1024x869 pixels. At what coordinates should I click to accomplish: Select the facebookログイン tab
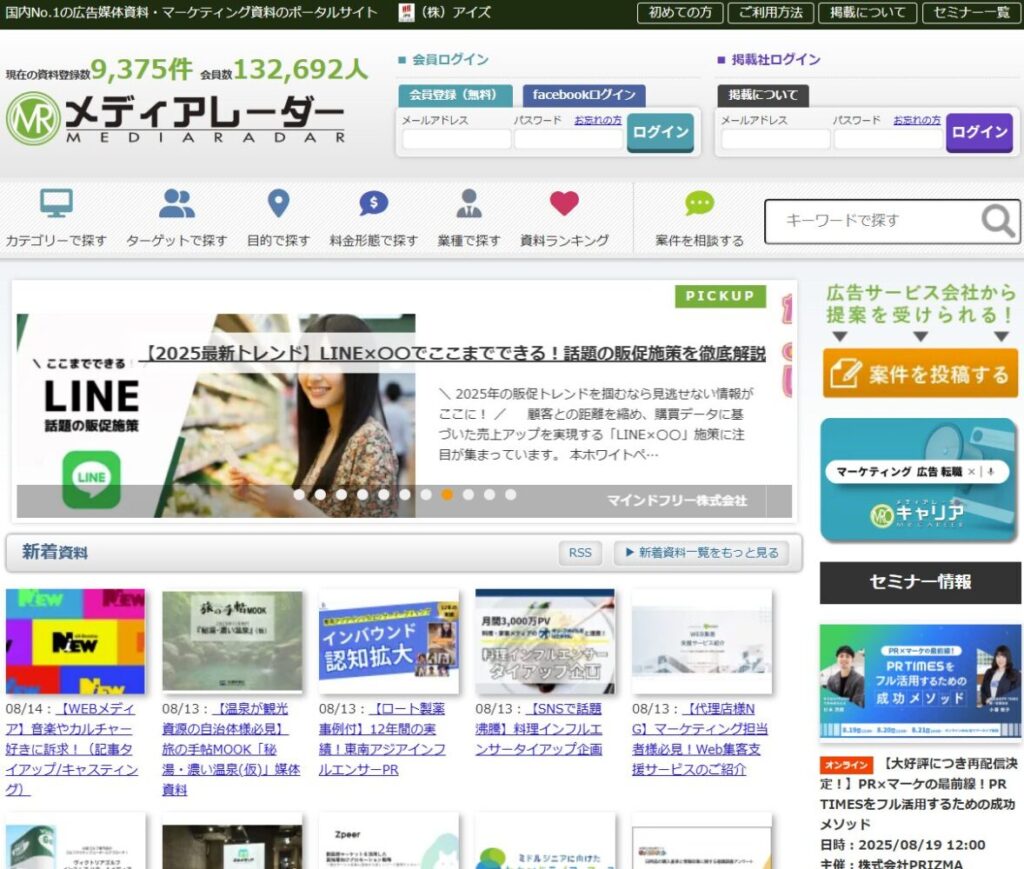(x=584, y=95)
